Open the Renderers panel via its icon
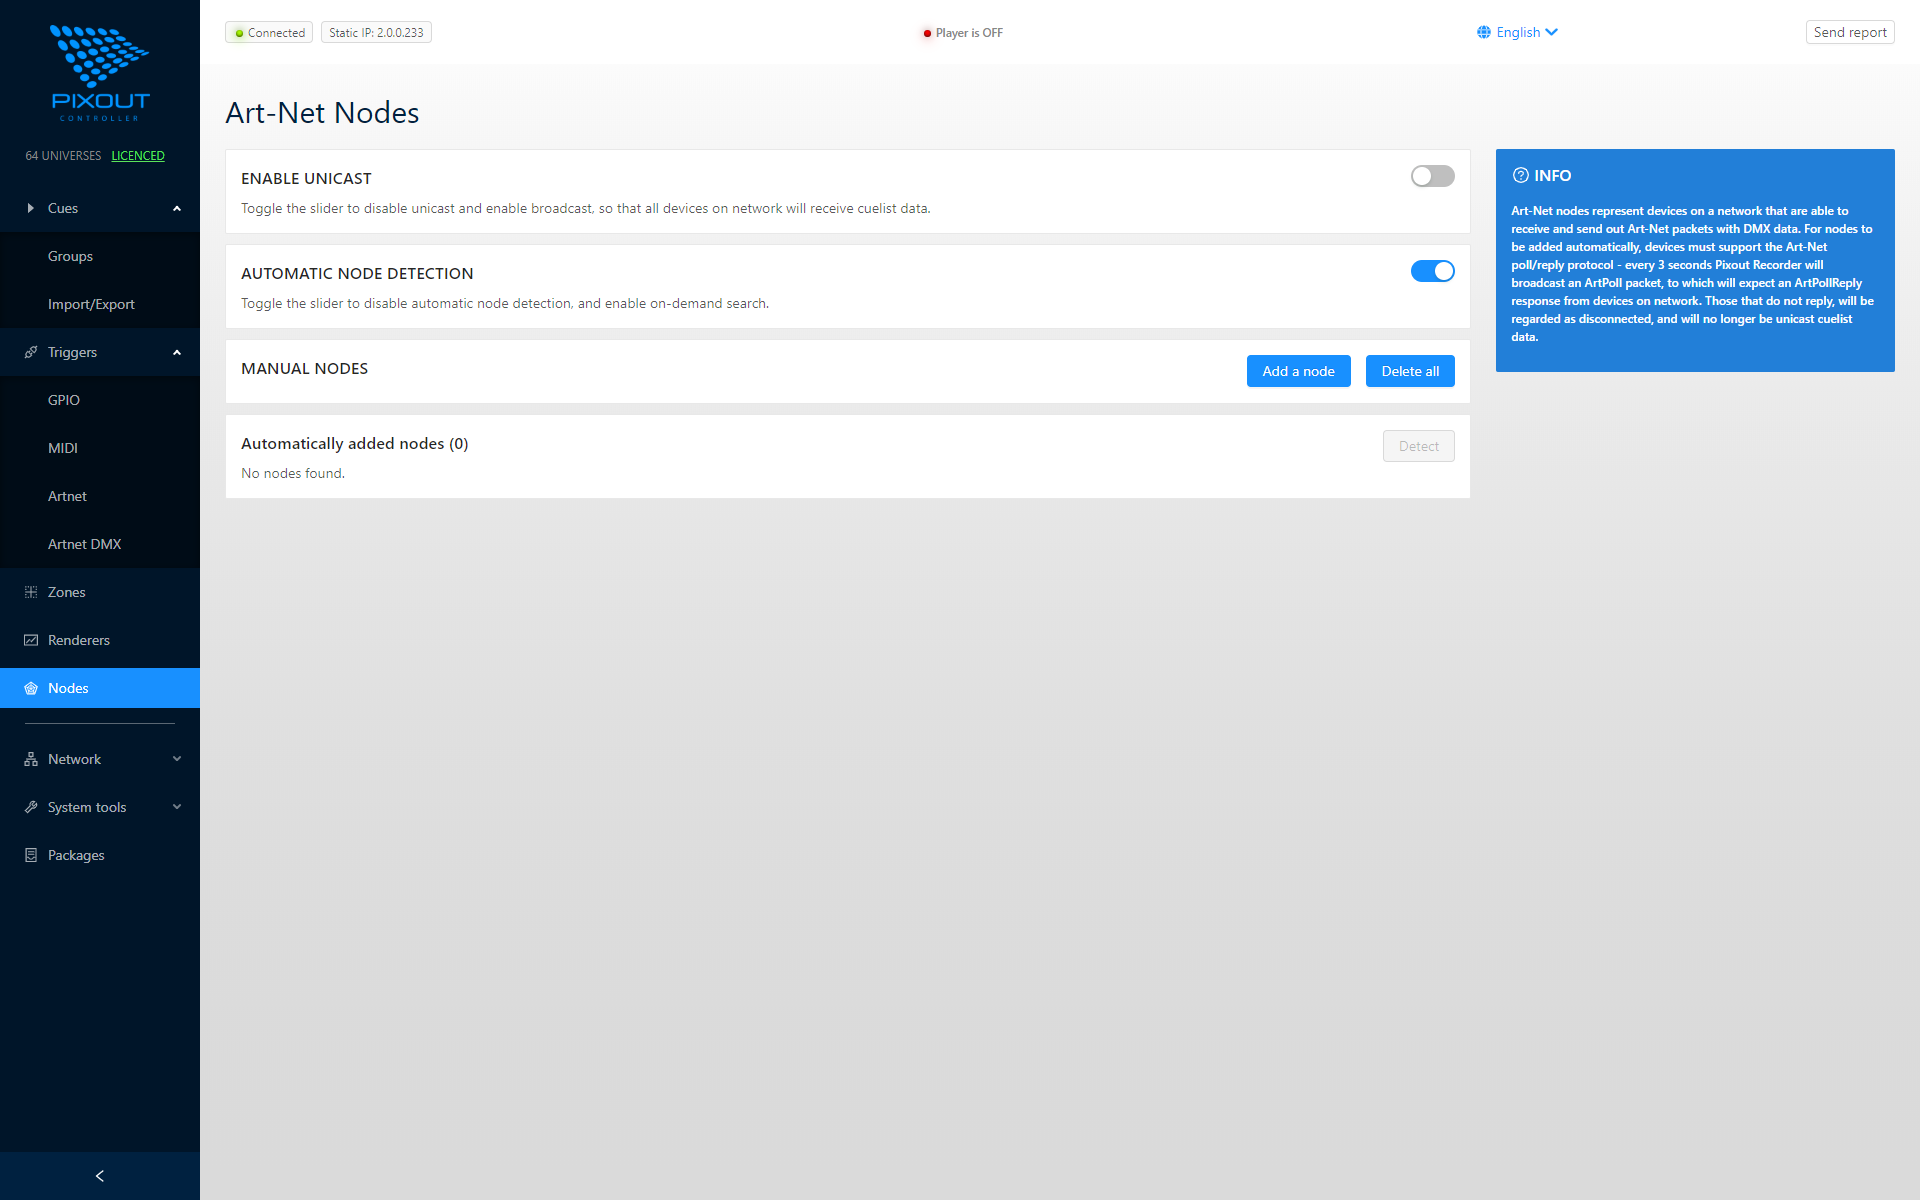Screen dimensions: 1920x1200 [29, 640]
